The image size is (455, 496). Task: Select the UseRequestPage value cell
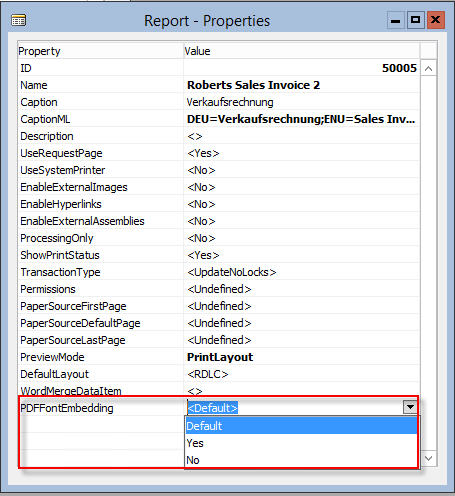[302, 153]
